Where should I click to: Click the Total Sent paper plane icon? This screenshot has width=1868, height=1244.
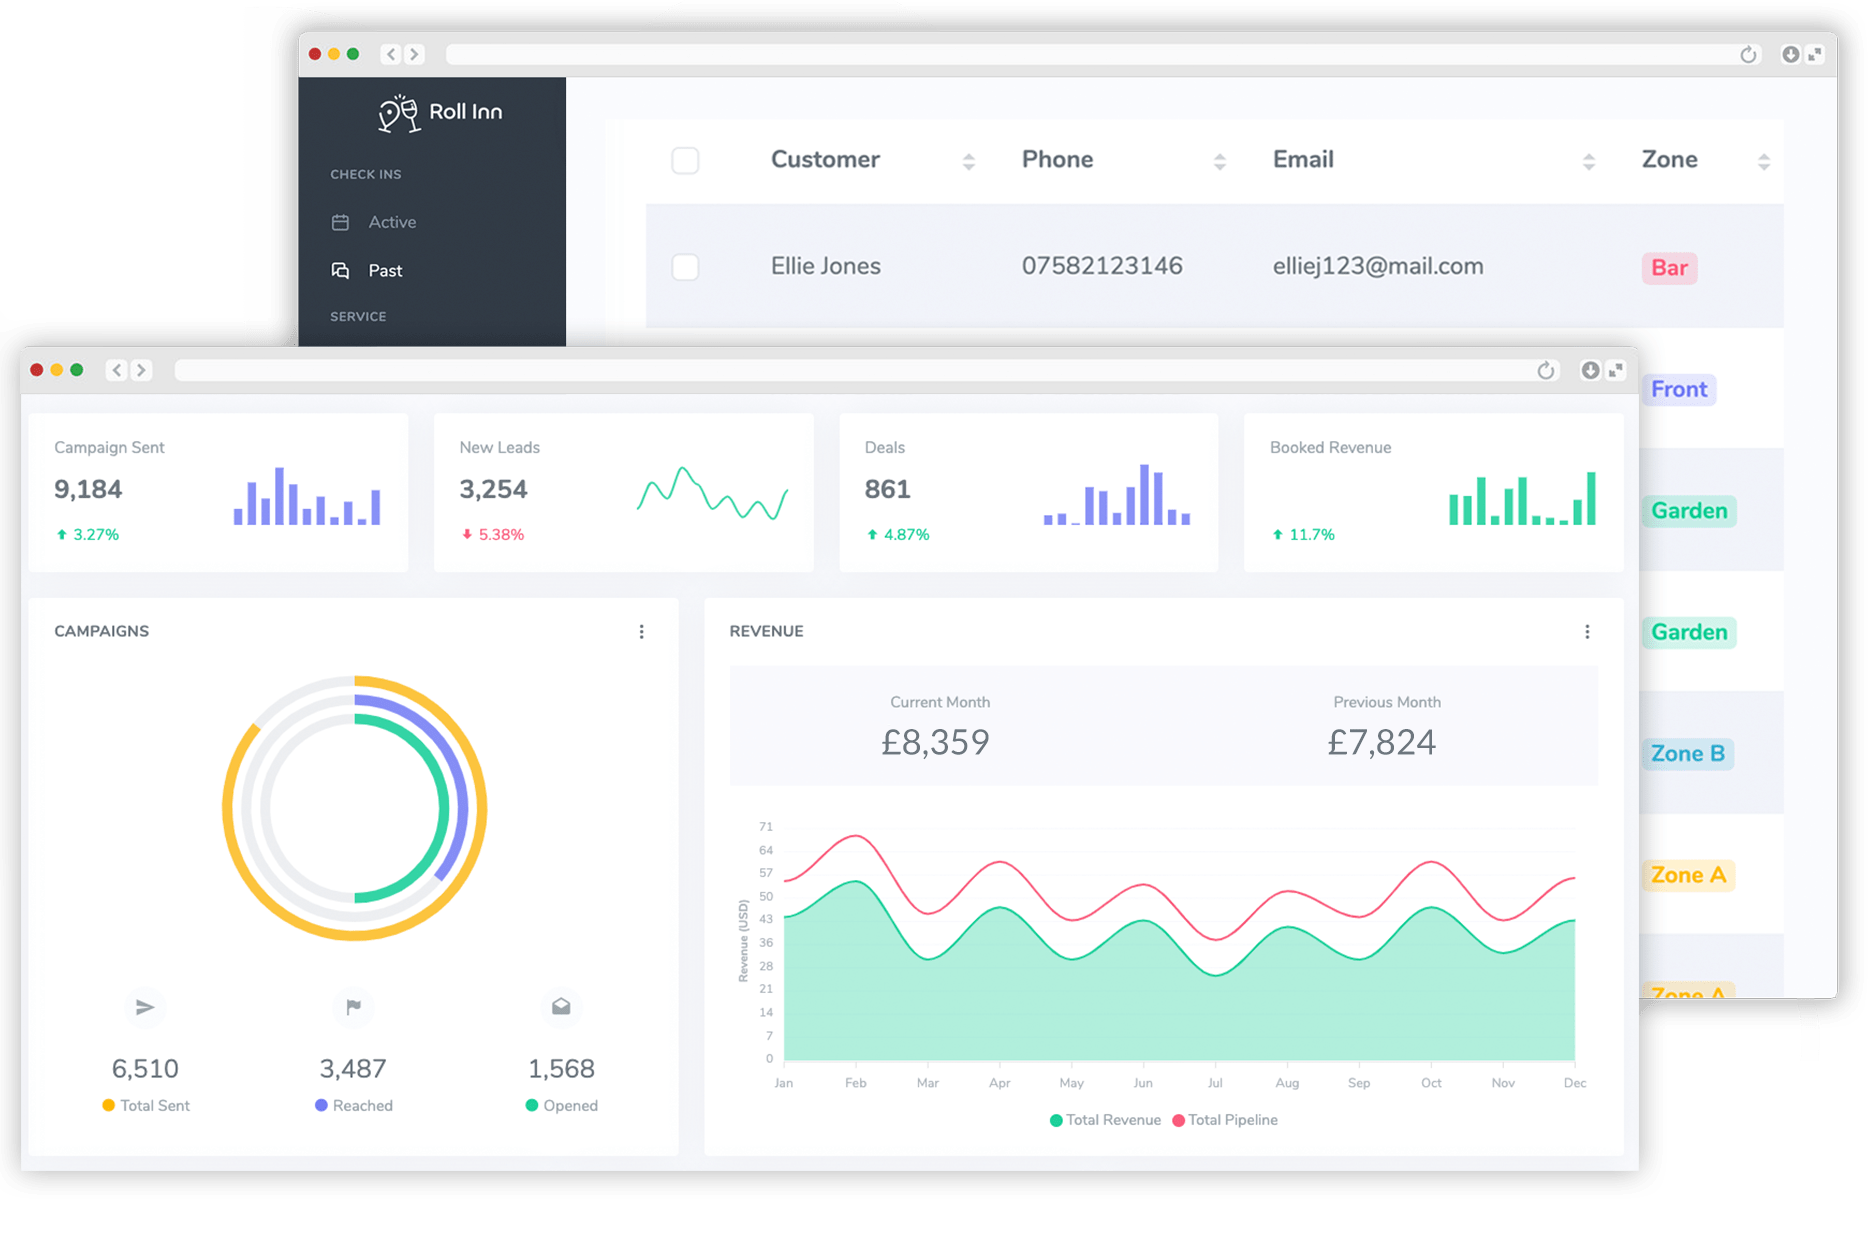[x=145, y=1007]
